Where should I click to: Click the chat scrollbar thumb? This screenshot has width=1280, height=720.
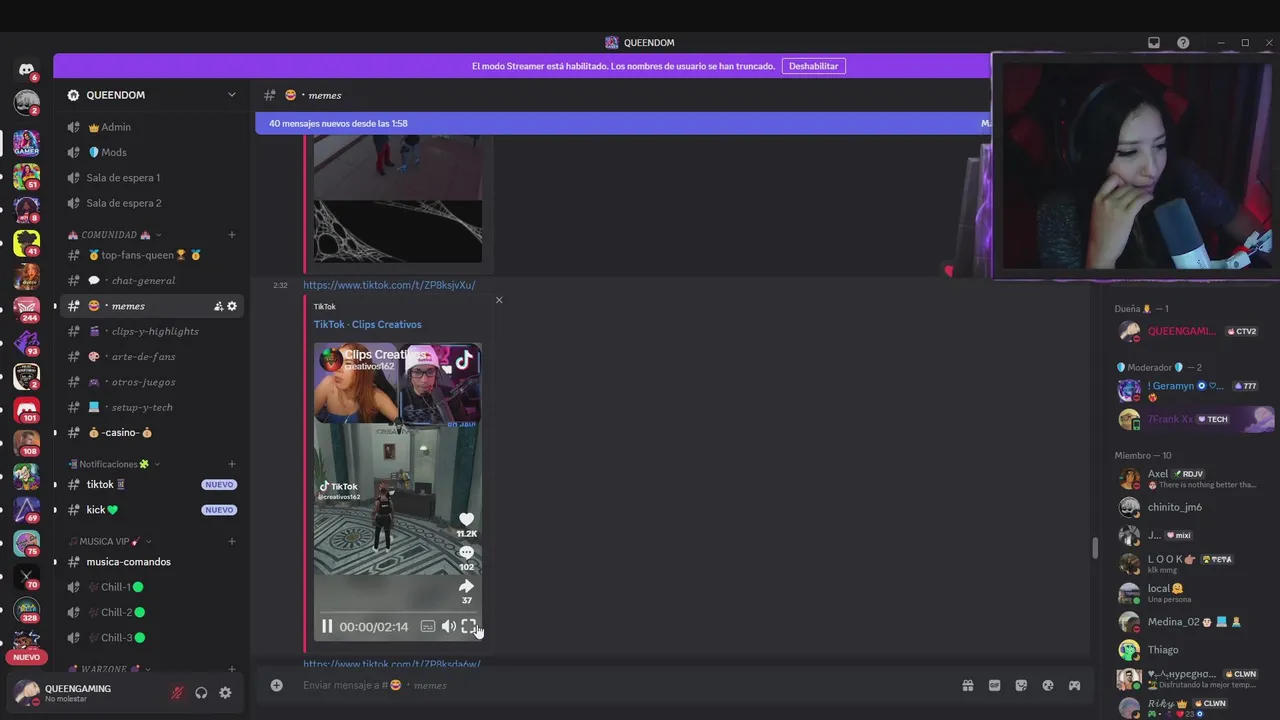(x=1095, y=548)
